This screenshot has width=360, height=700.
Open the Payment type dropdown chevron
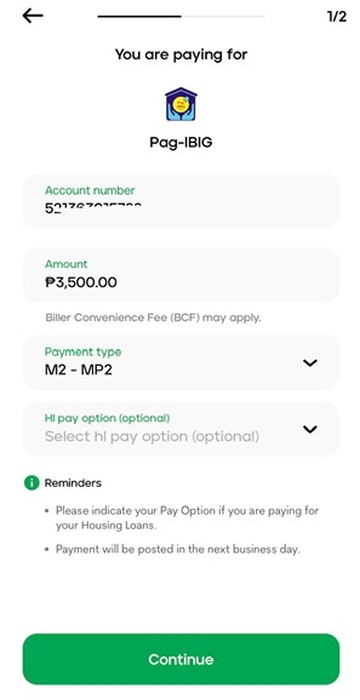(310, 363)
